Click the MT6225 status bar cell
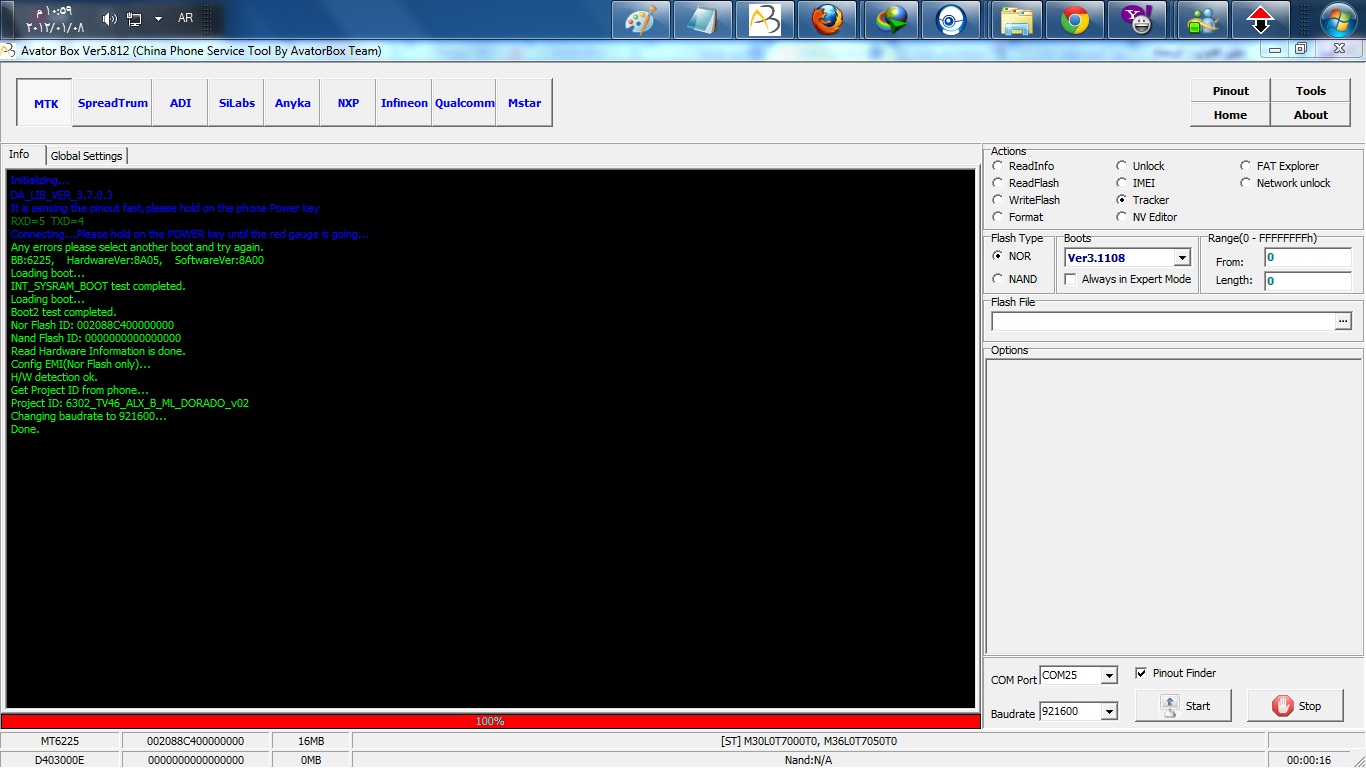The image size is (1366, 768). 60,741
